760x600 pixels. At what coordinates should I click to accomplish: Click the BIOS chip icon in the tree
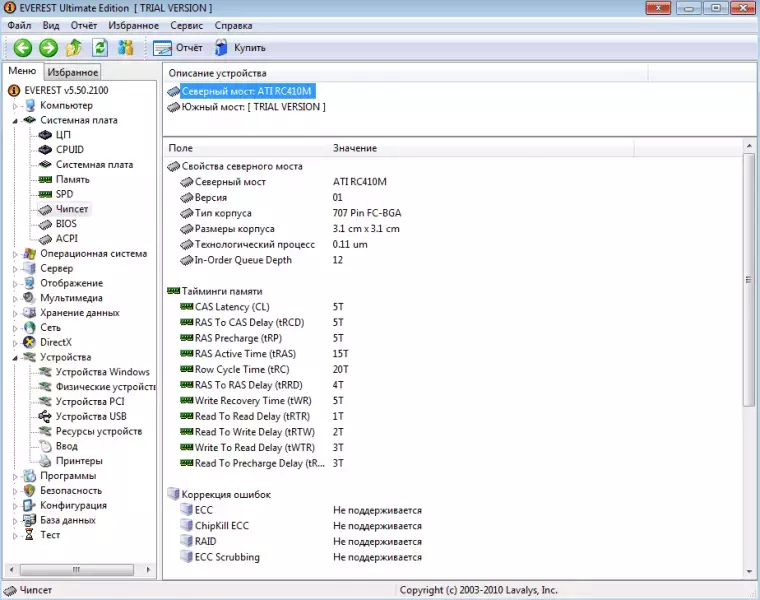[45, 224]
